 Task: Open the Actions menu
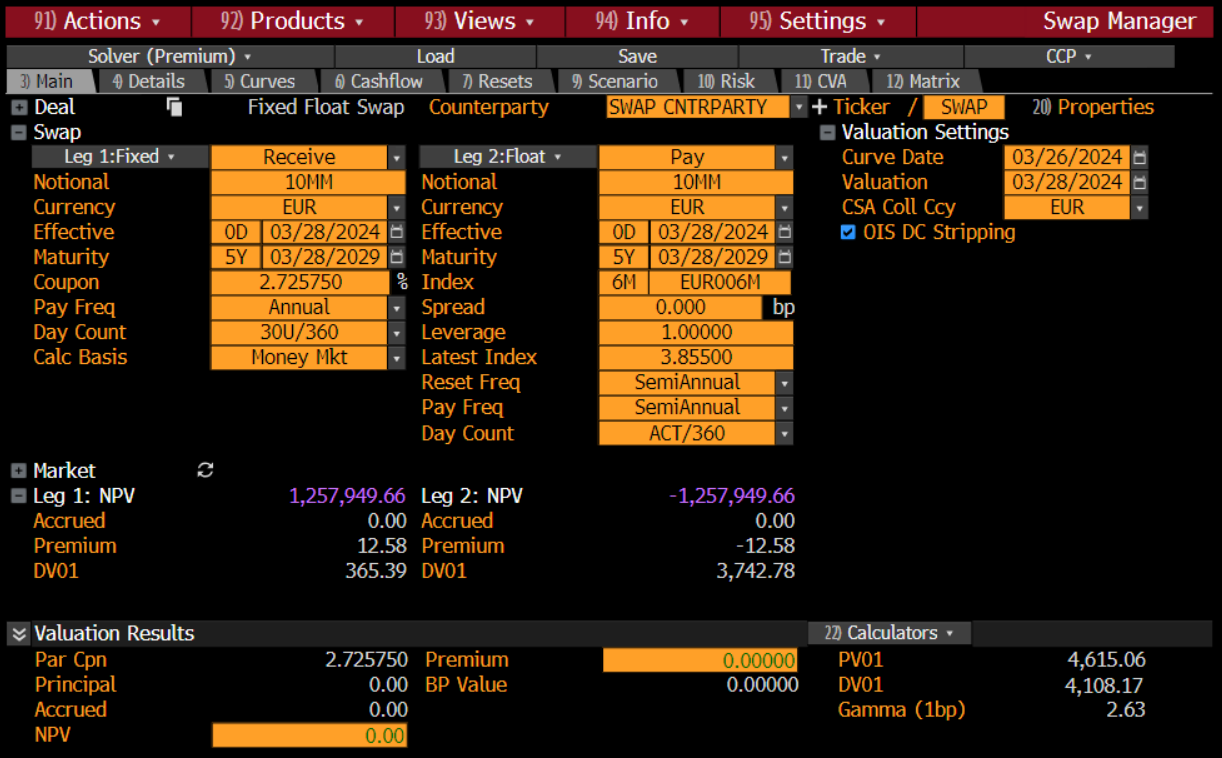pyautogui.click(x=97, y=21)
